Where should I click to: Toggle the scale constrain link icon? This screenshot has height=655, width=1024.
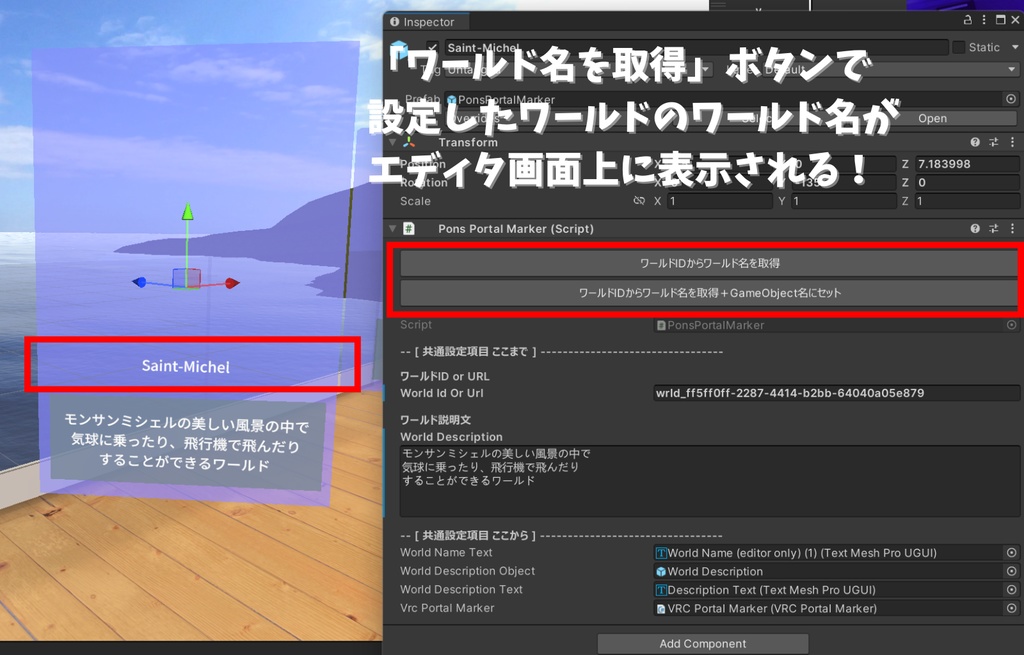pyautogui.click(x=638, y=200)
